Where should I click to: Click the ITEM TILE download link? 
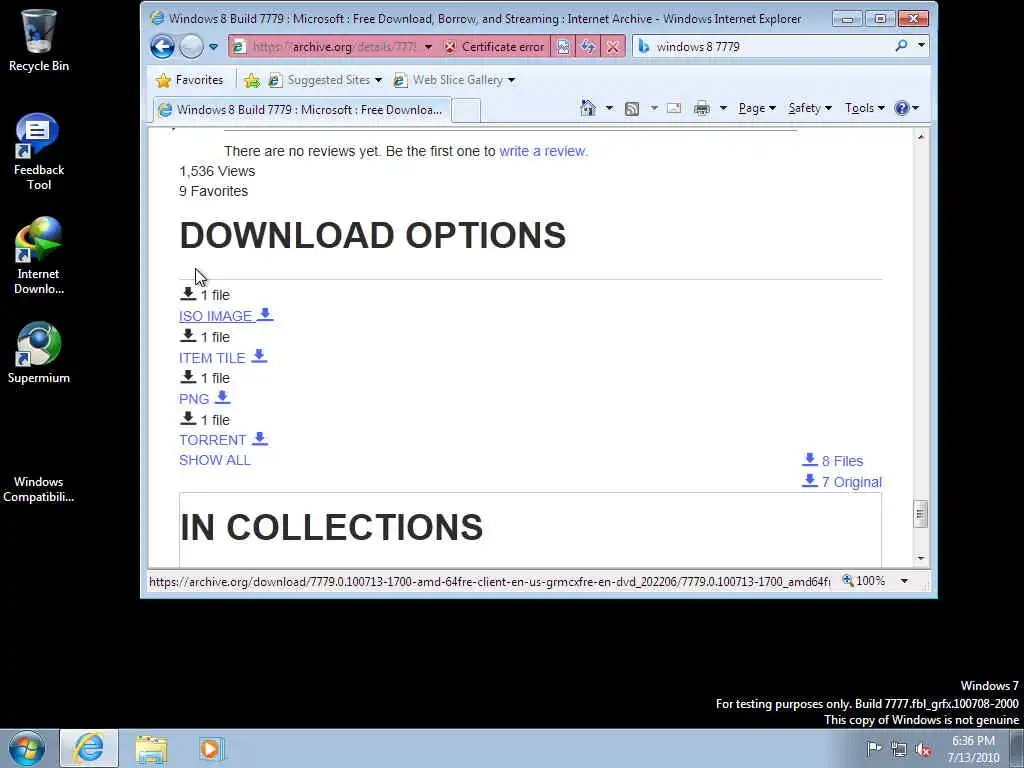(x=223, y=357)
